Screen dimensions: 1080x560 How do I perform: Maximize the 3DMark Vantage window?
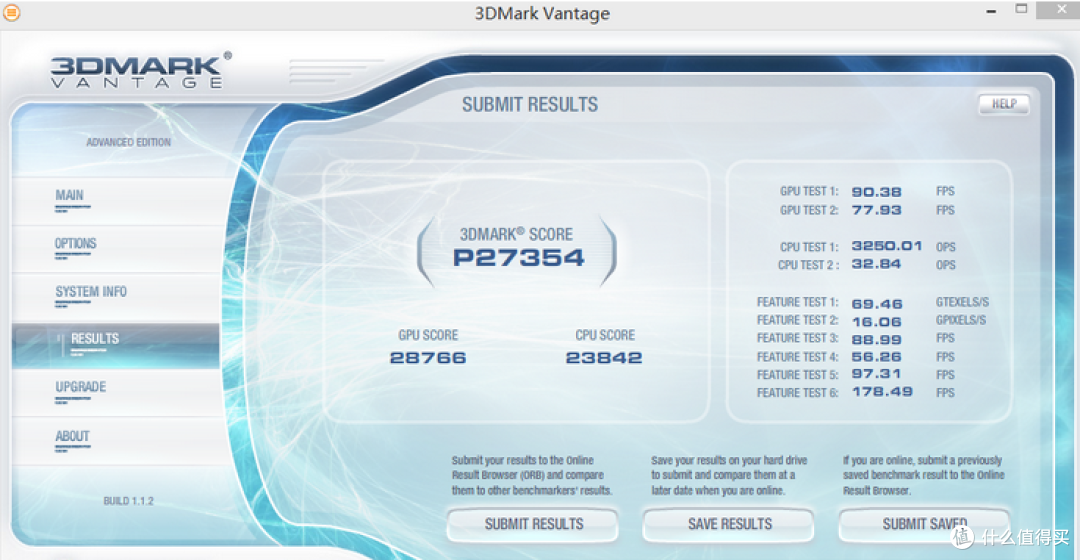tap(1021, 9)
